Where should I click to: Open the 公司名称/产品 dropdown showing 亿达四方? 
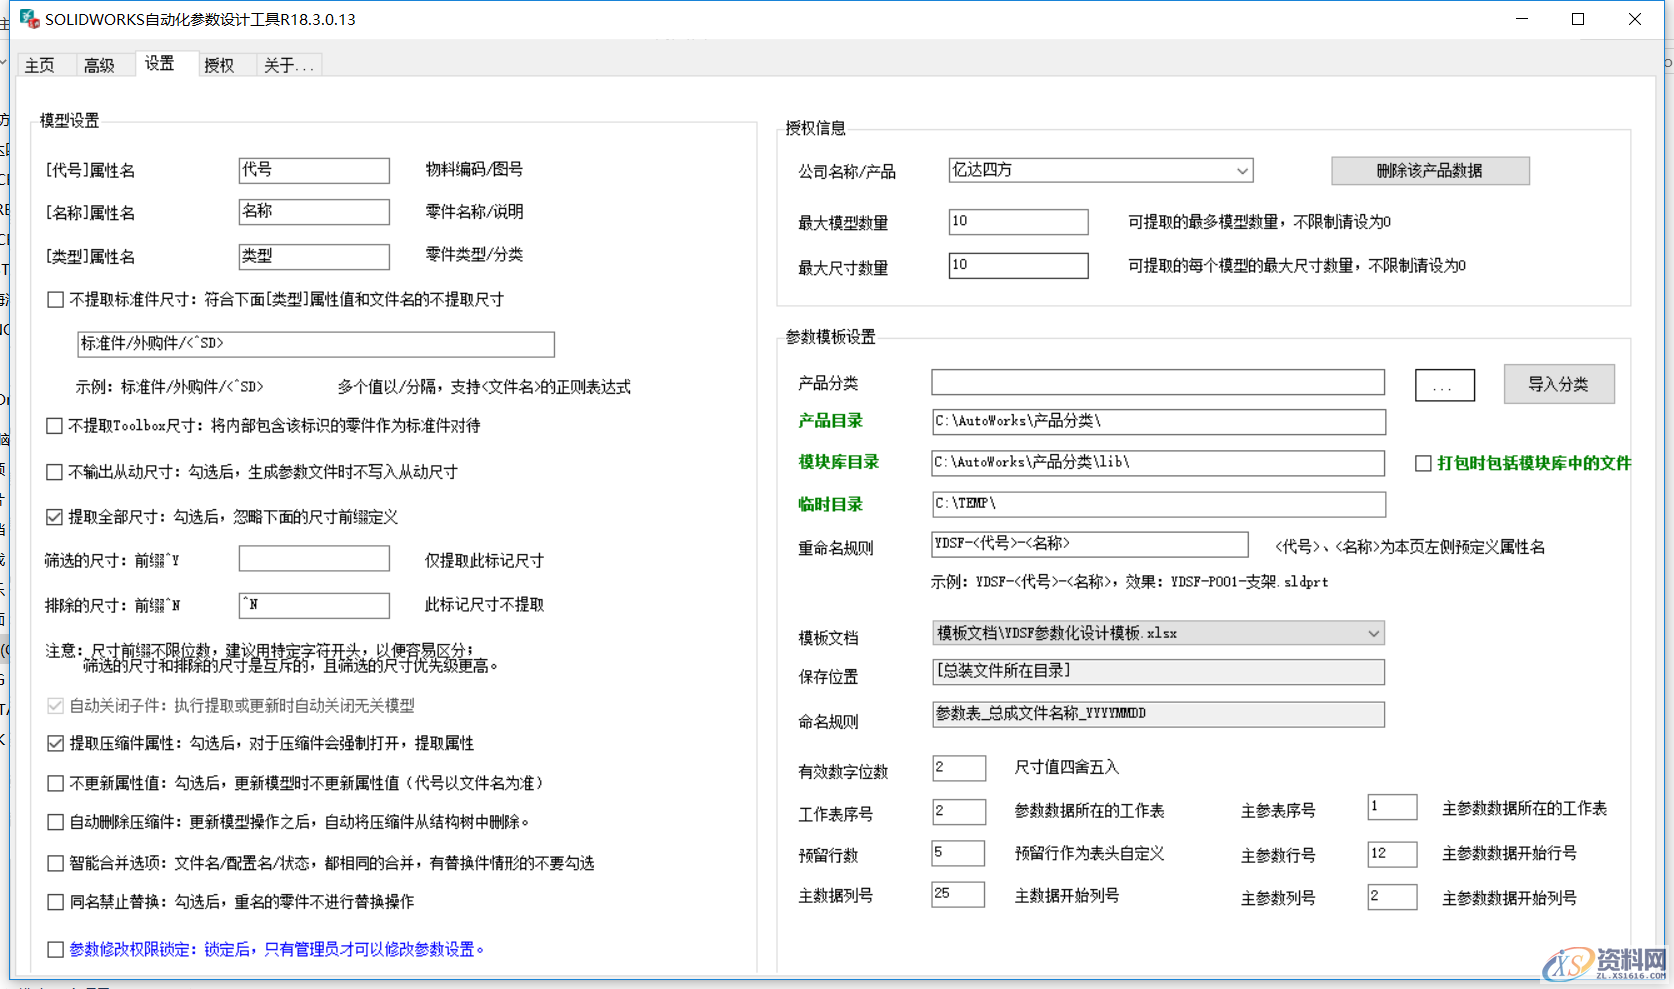click(x=1243, y=170)
